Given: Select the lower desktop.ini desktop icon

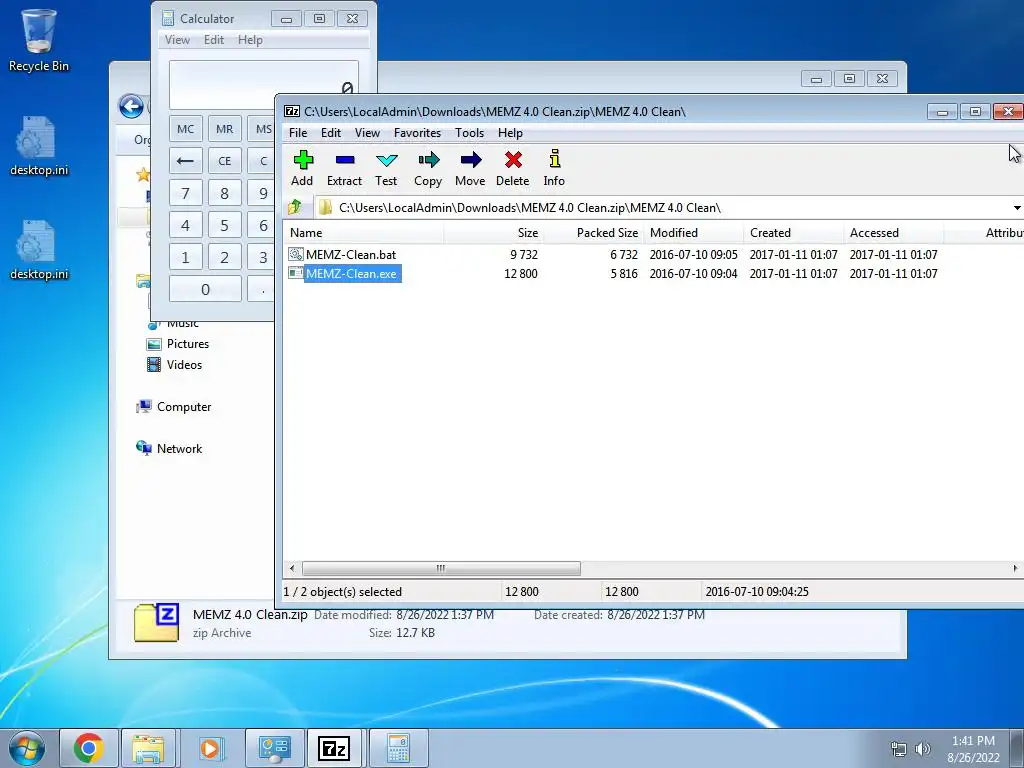Looking at the screenshot, I should tap(39, 249).
